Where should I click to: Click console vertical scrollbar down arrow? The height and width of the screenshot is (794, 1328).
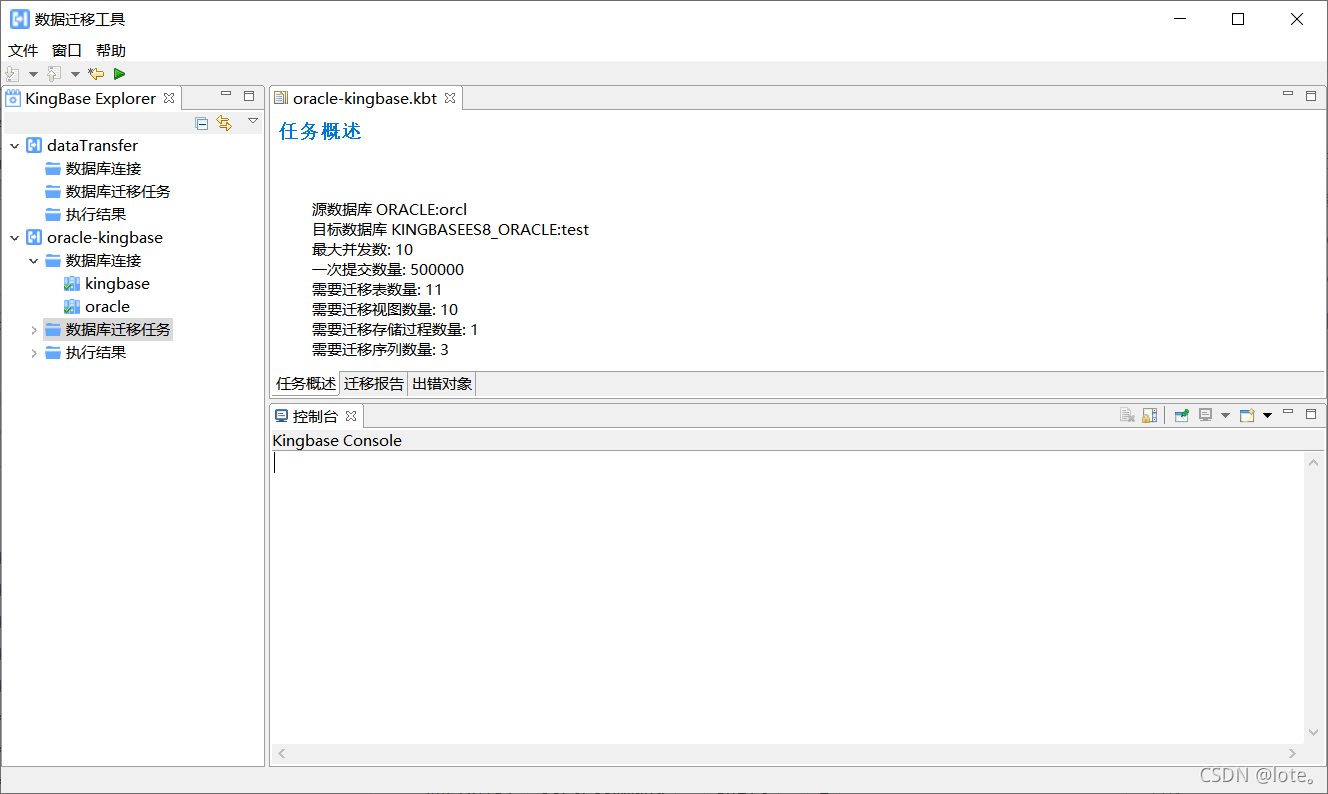coord(1314,733)
